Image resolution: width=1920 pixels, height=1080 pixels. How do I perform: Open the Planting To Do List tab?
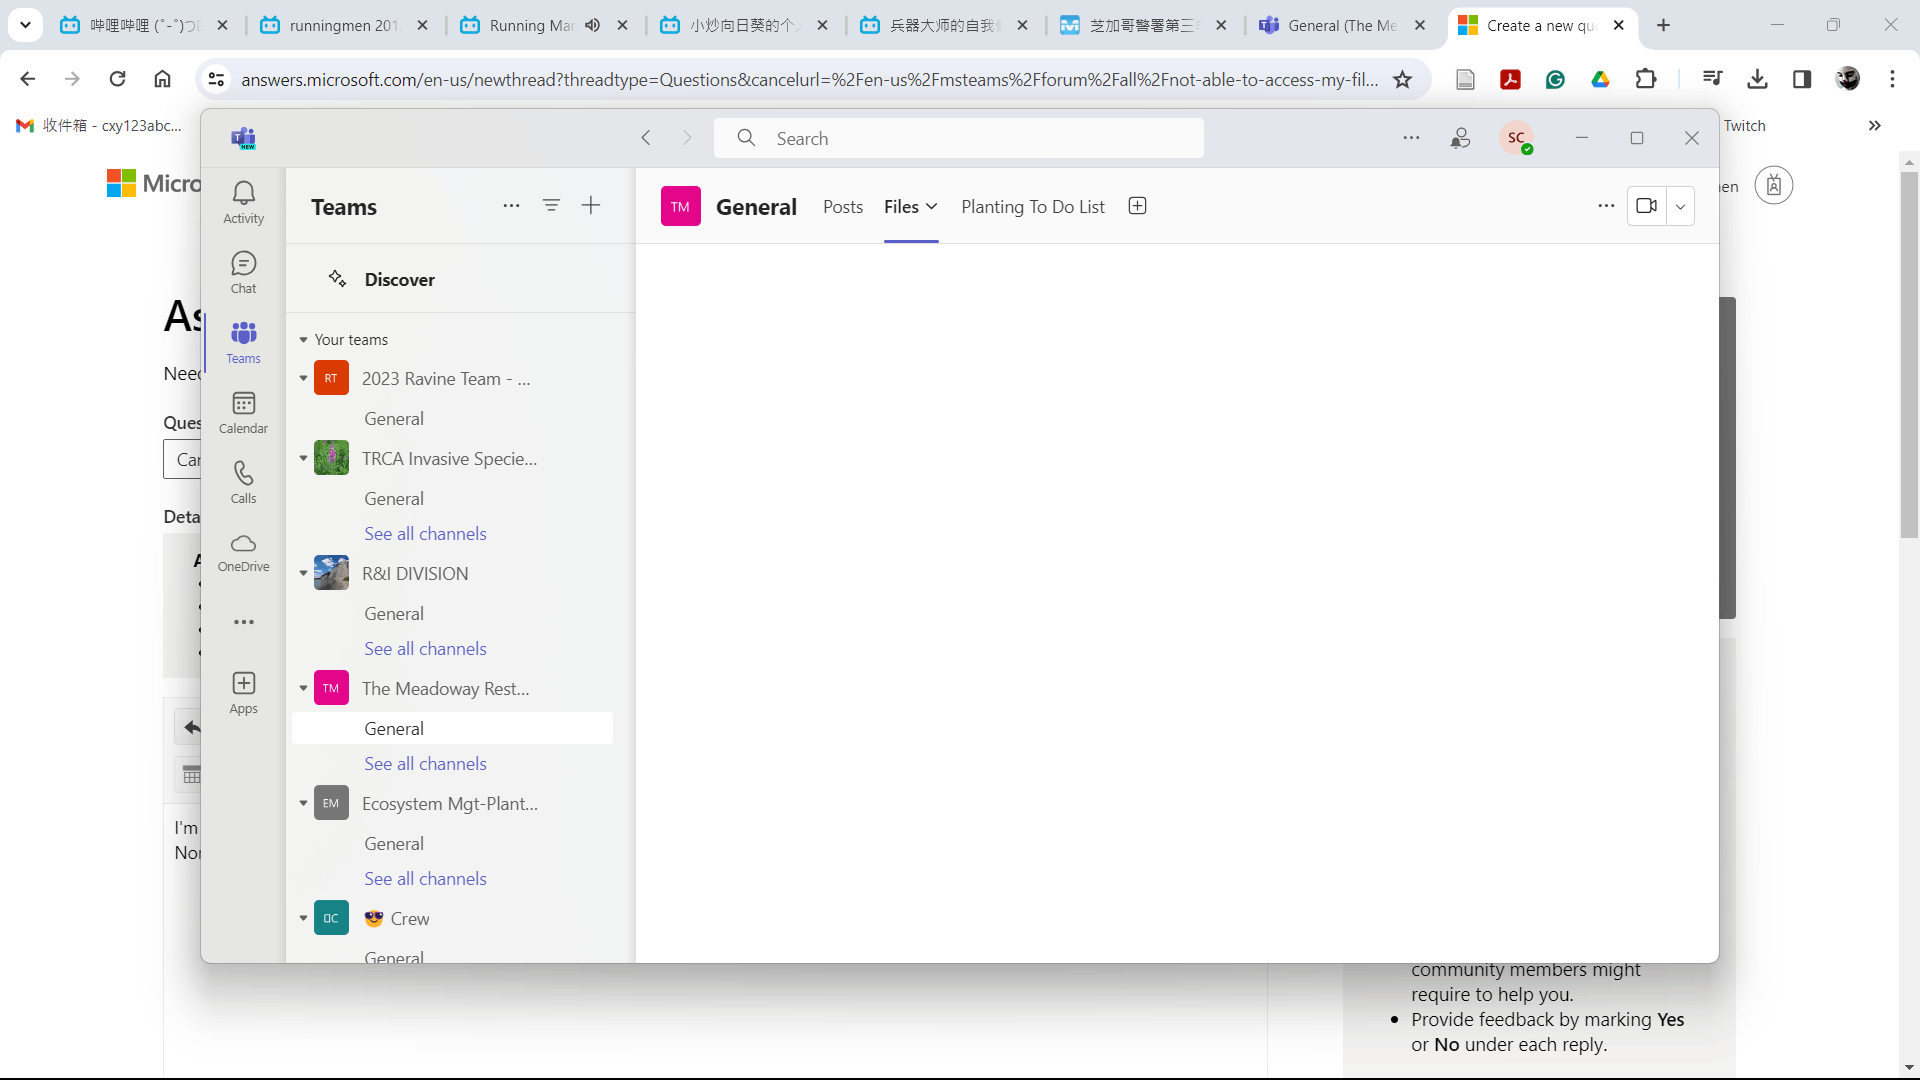(1032, 207)
